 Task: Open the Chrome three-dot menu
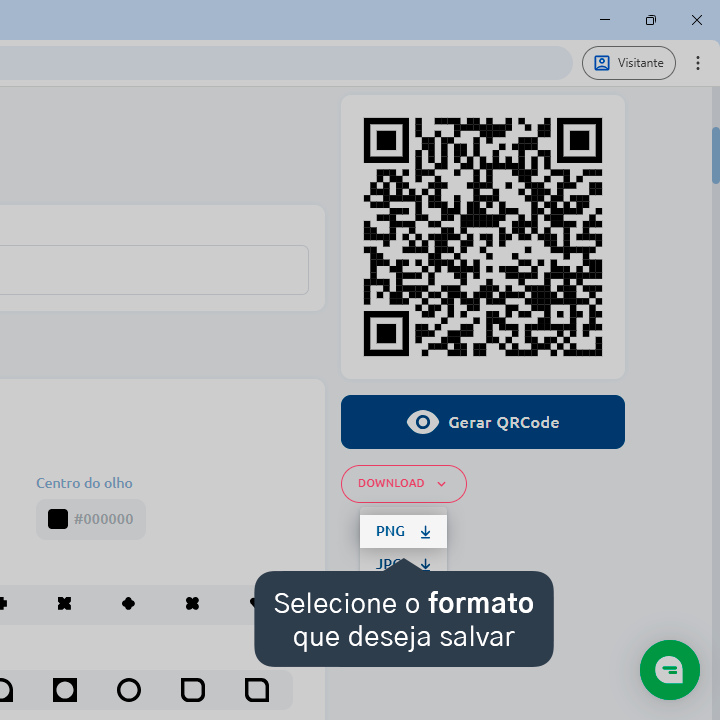(x=698, y=63)
